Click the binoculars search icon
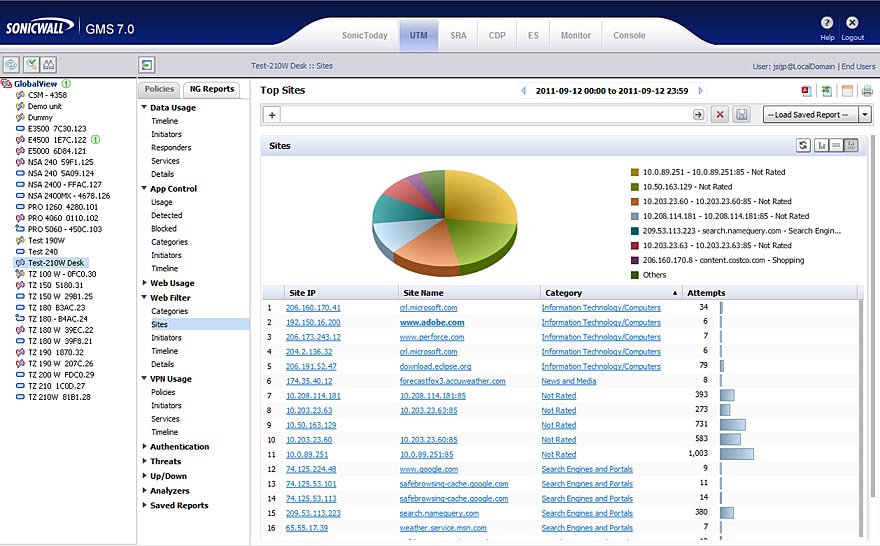This screenshot has width=880, height=546. click(49, 65)
